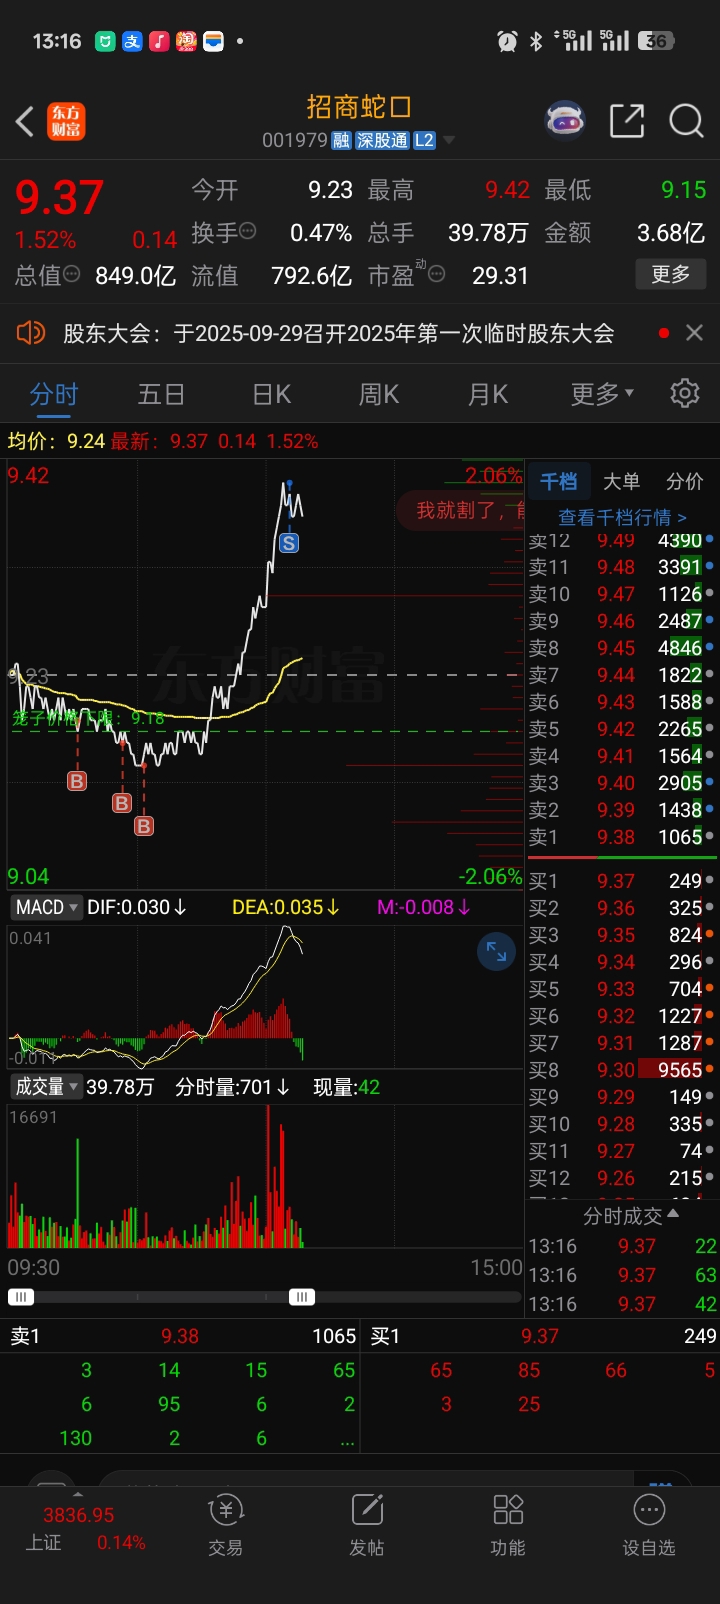
Task: Switch to 周K chart tab
Action: tap(379, 394)
